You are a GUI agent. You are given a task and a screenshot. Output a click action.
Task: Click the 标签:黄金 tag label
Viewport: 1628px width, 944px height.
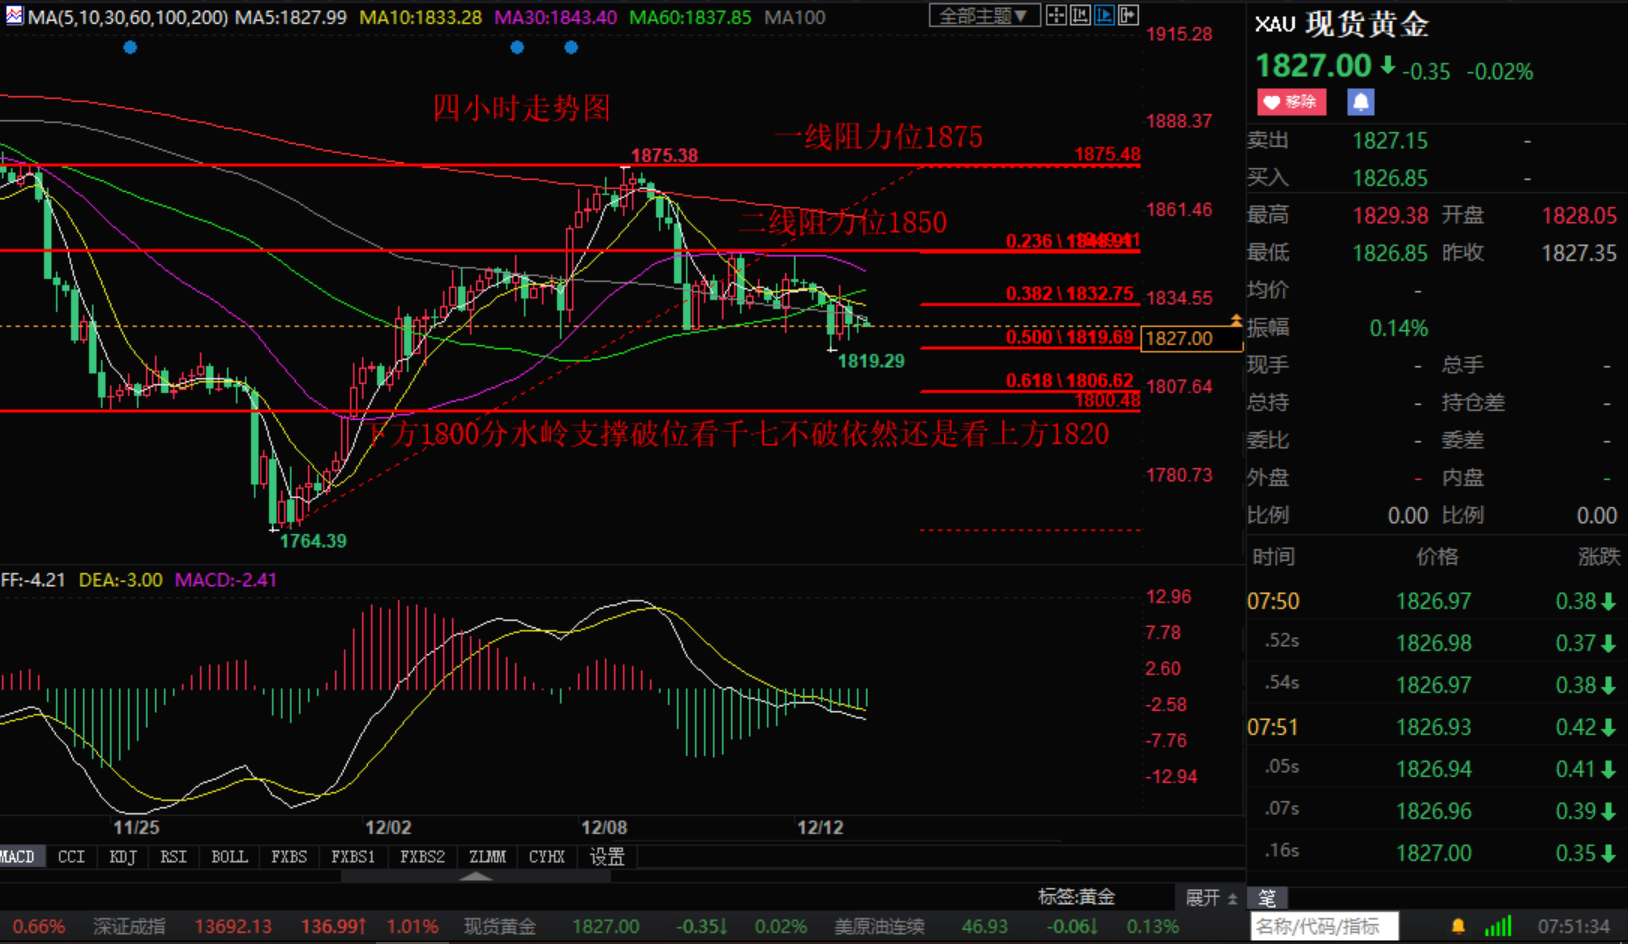click(1076, 897)
